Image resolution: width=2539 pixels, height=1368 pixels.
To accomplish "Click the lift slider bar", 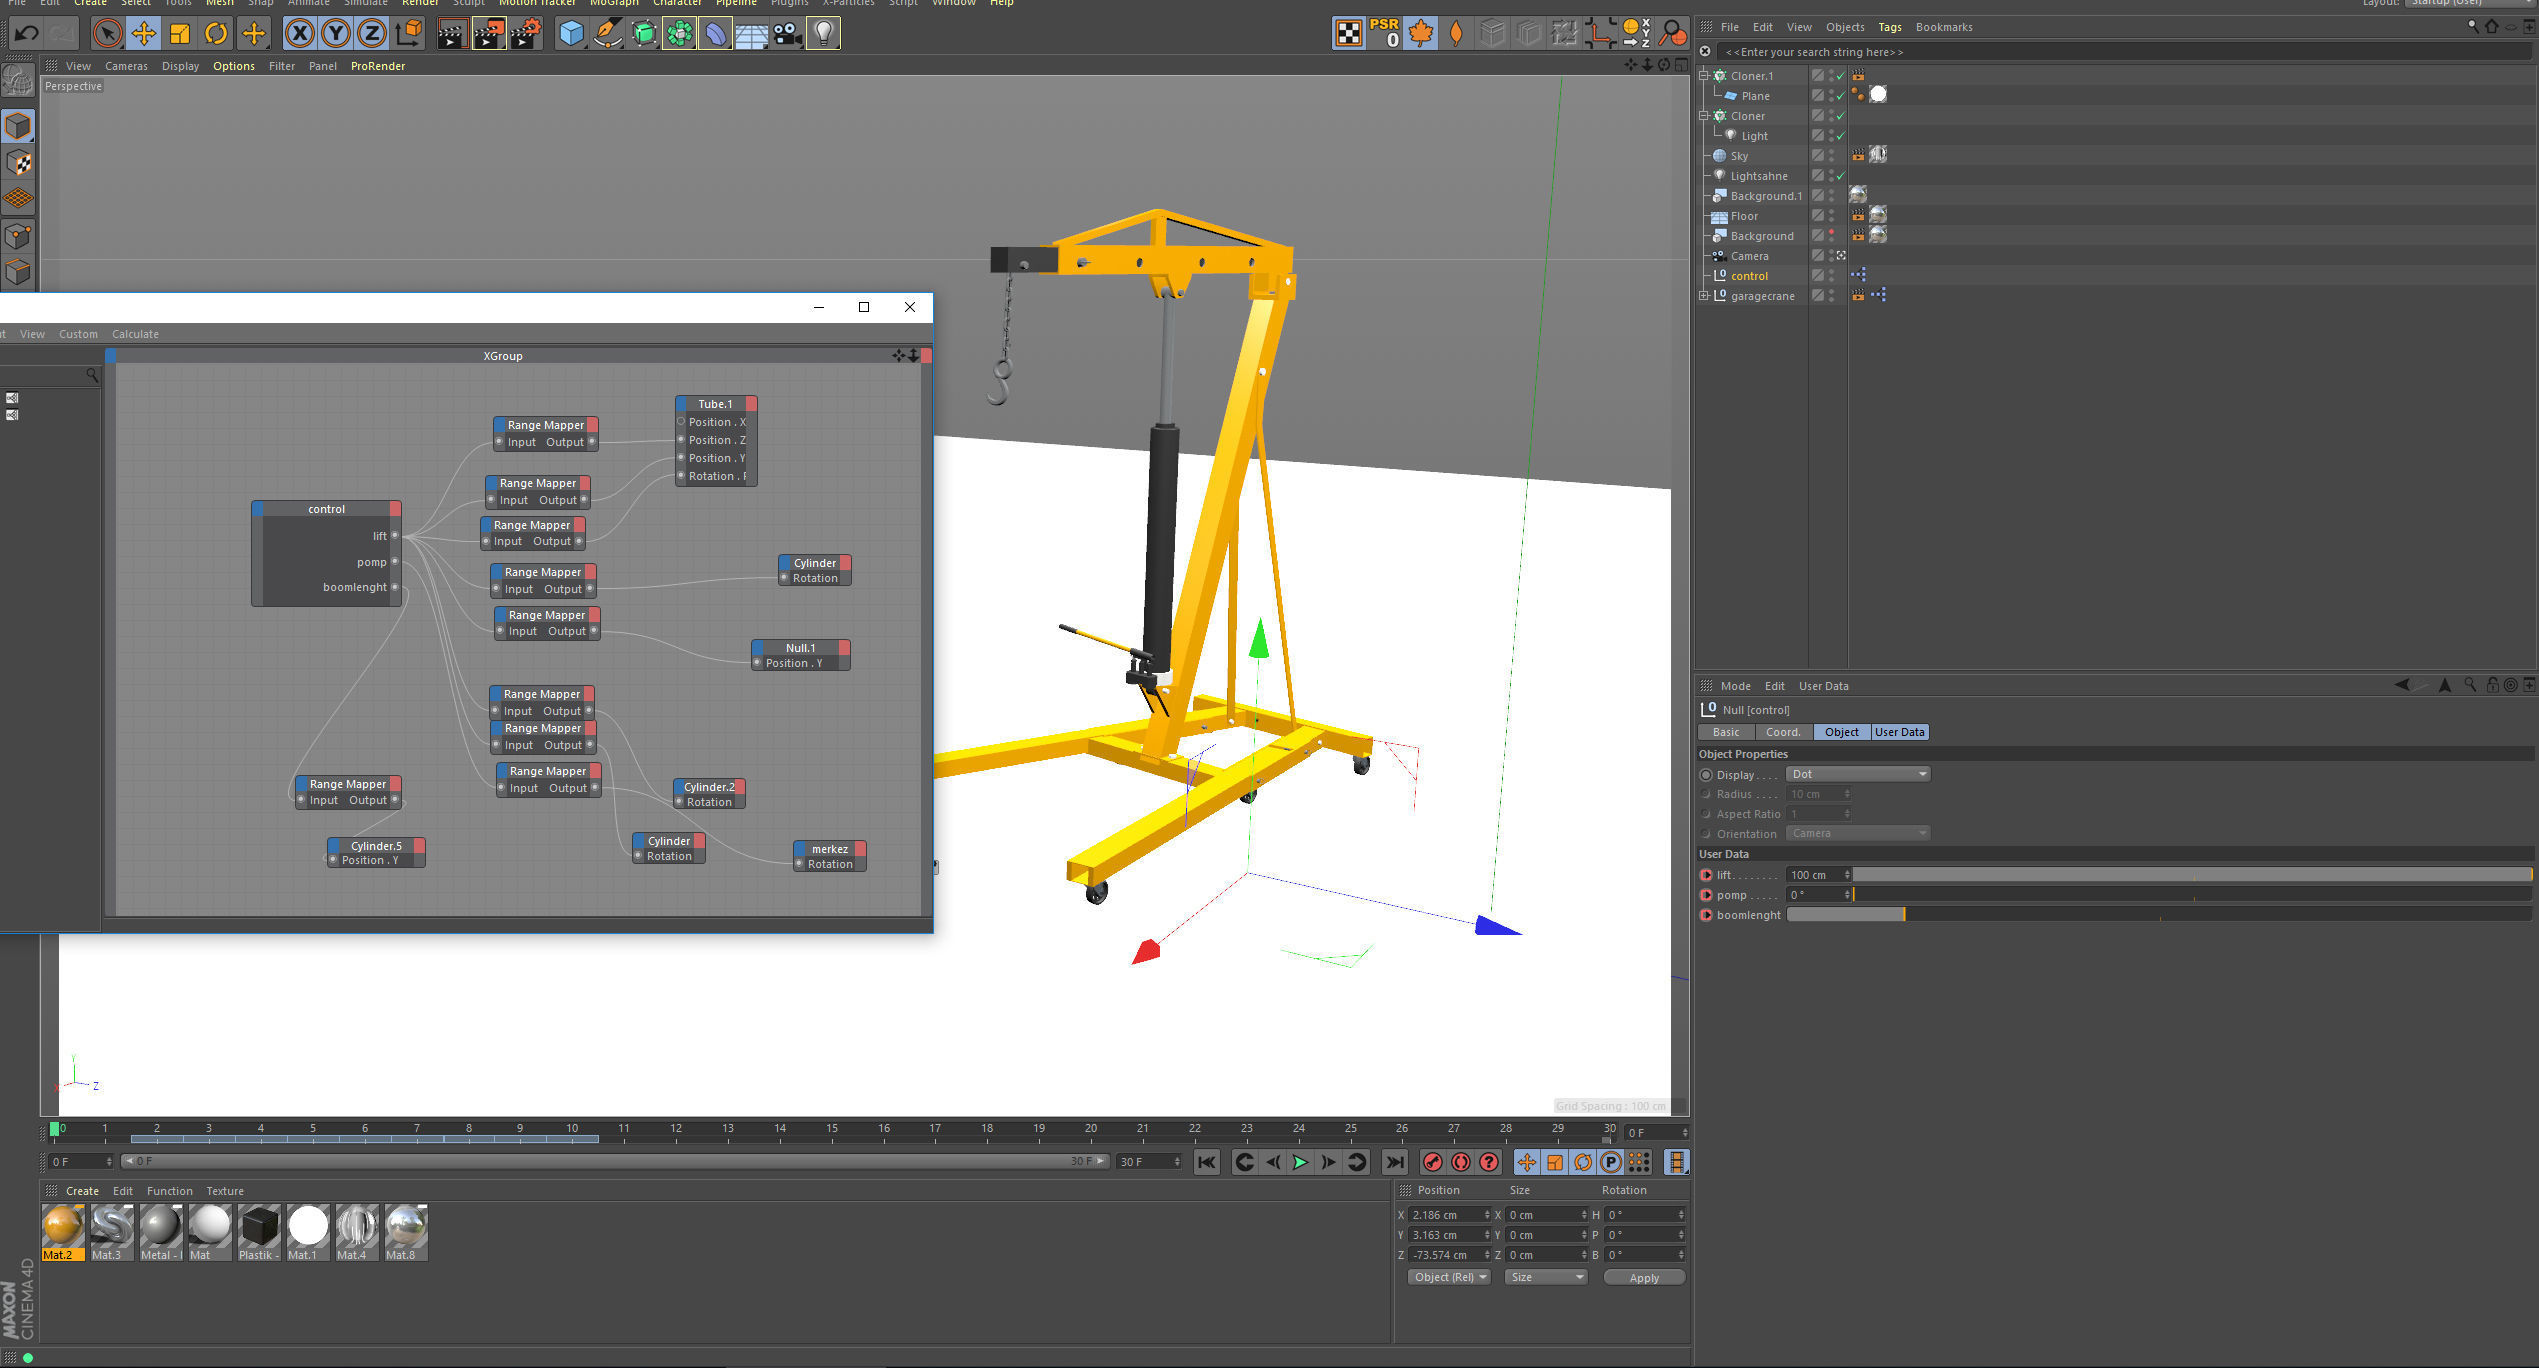I will pos(2193,875).
